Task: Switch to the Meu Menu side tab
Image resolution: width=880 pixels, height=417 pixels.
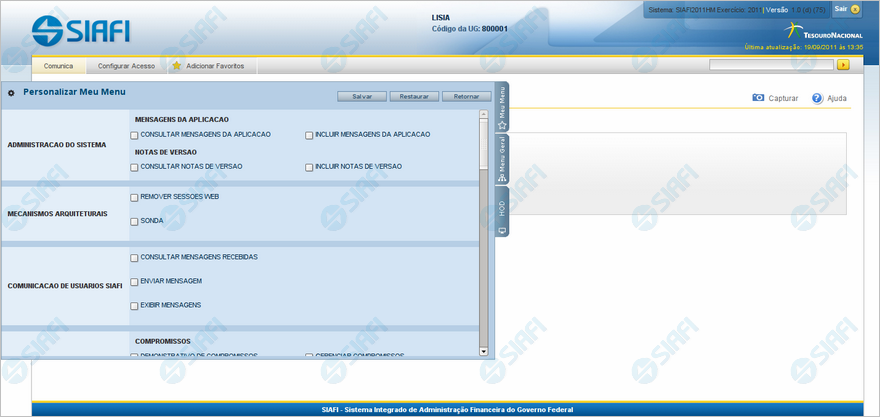Action: (502, 107)
